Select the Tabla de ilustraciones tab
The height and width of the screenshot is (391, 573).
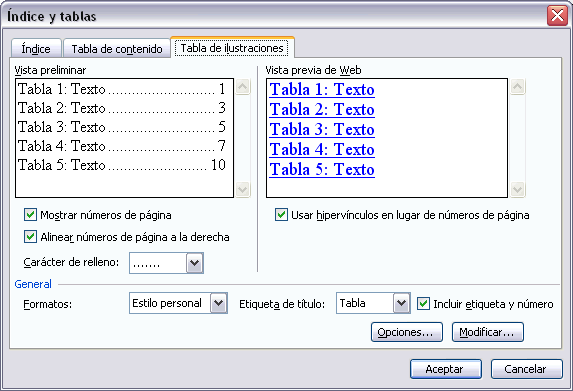232,48
